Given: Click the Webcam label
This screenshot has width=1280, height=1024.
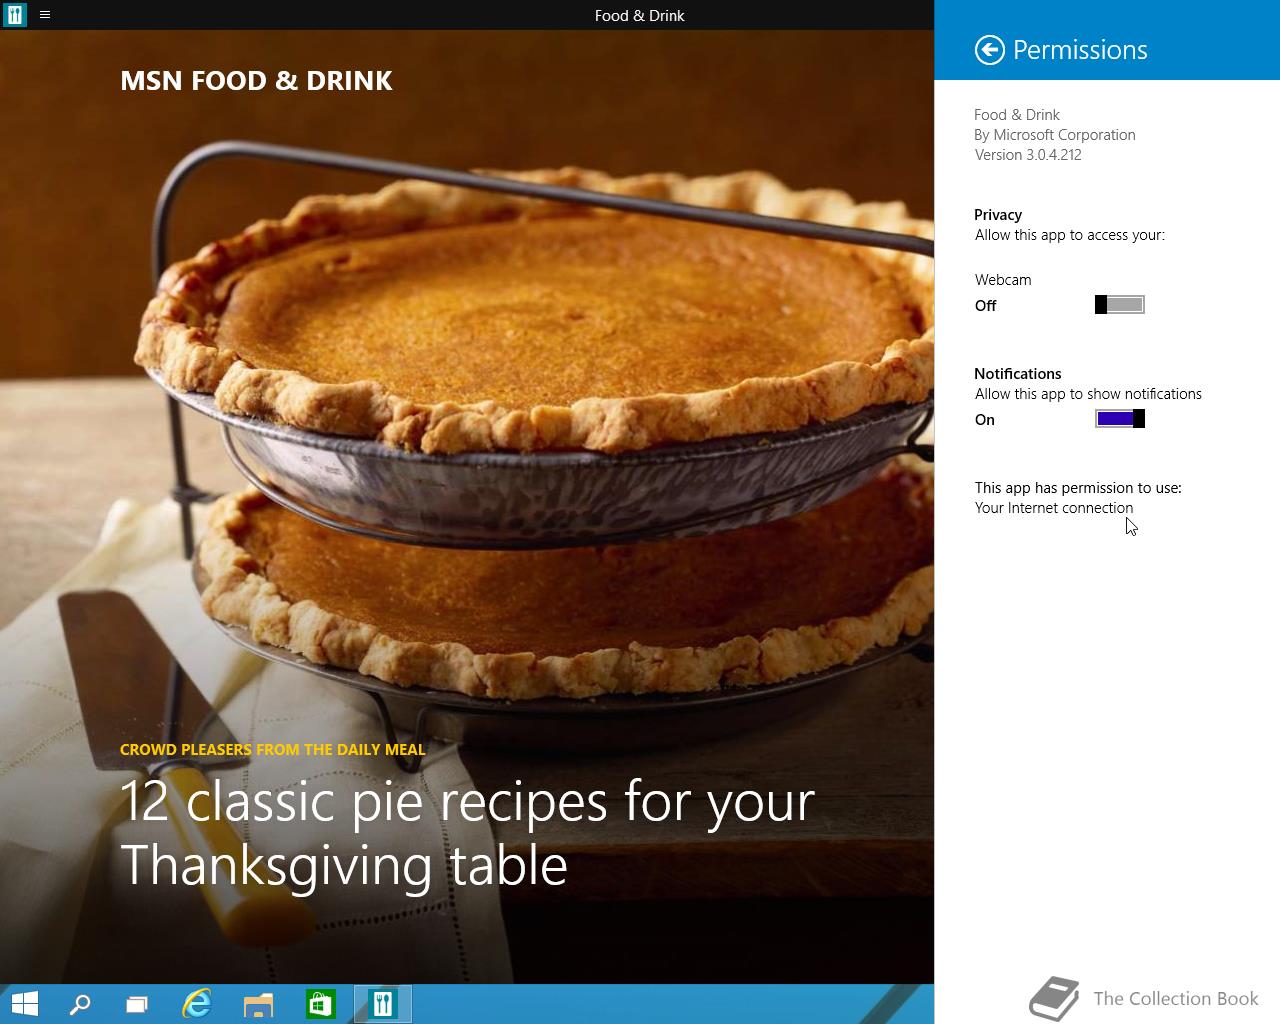Looking at the screenshot, I should [1003, 280].
